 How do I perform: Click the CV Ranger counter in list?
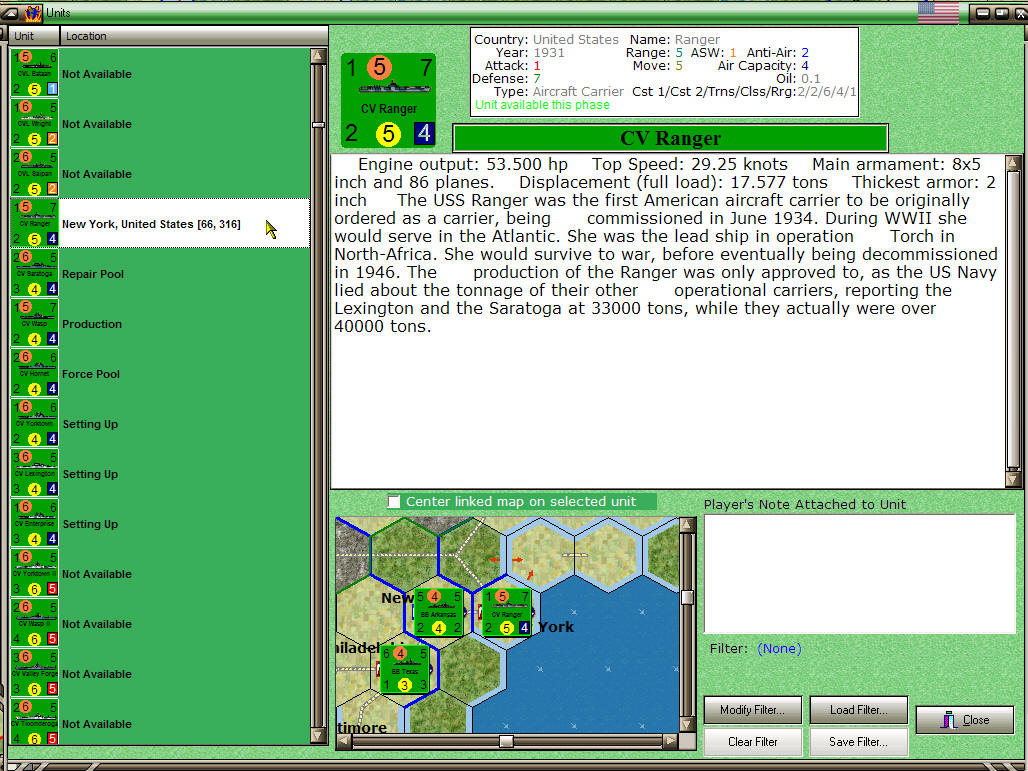coord(35,223)
